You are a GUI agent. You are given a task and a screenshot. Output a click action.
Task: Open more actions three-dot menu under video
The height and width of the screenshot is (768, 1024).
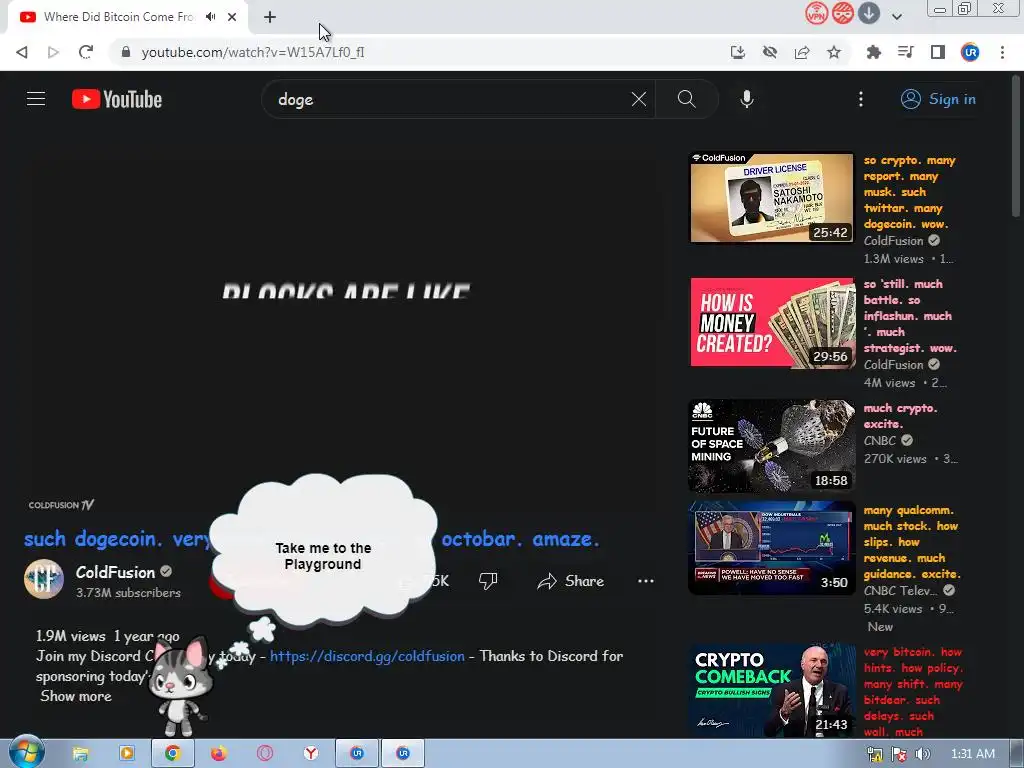[646, 581]
